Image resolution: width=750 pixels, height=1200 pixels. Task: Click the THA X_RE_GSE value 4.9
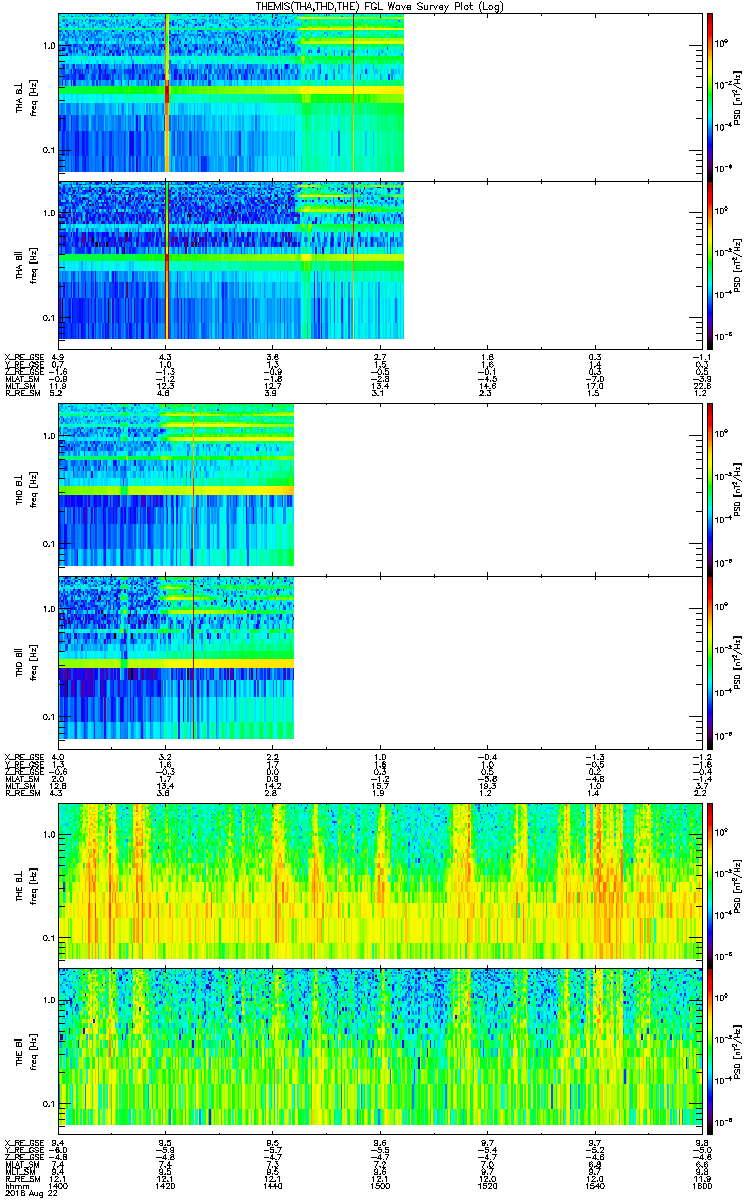click(59, 357)
